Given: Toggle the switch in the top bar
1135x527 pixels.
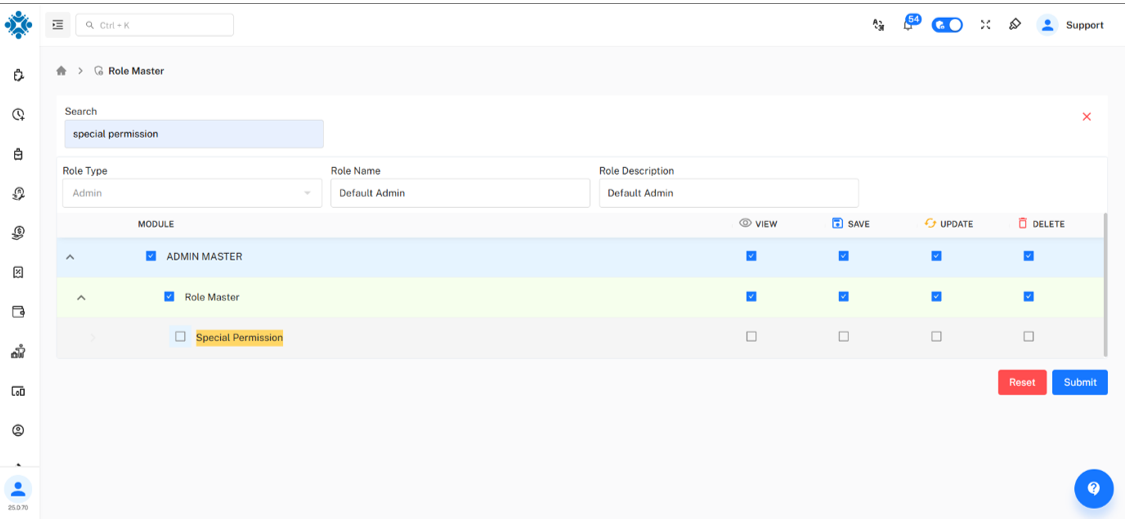Looking at the screenshot, I should point(947,25).
